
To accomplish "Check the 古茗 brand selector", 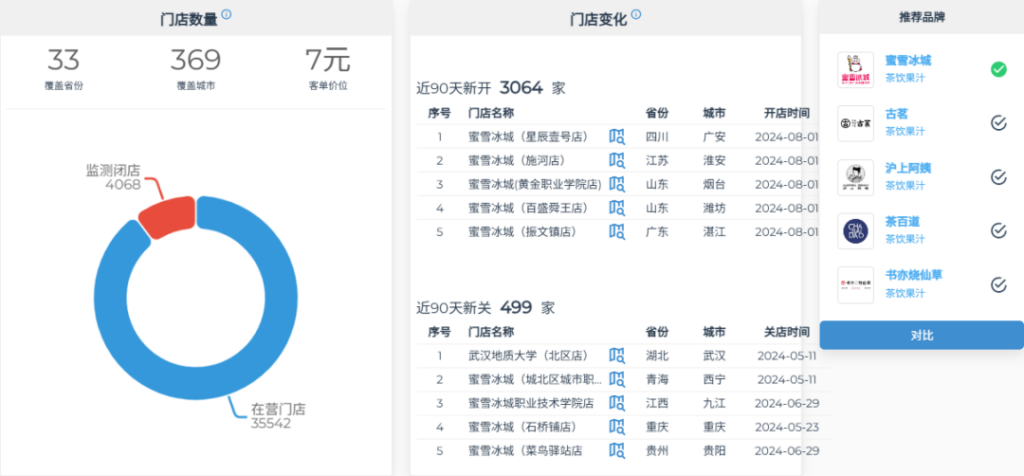I will click(x=999, y=123).
